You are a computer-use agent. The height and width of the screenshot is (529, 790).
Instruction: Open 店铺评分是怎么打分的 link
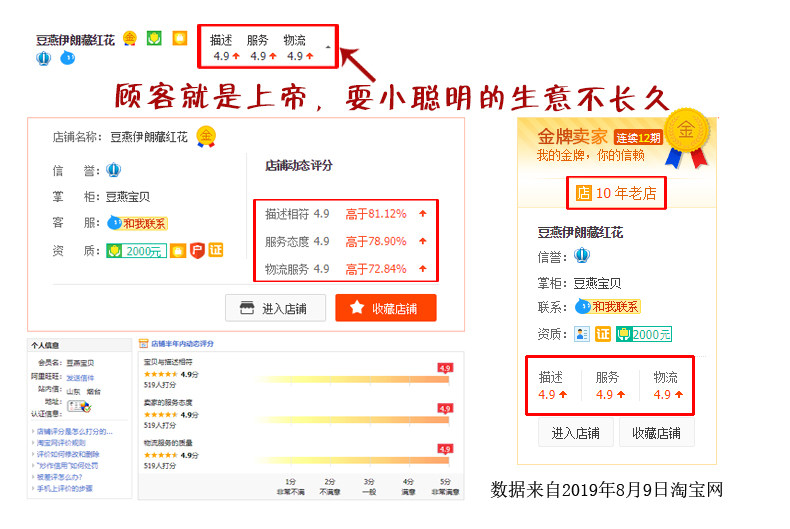coord(75,432)
